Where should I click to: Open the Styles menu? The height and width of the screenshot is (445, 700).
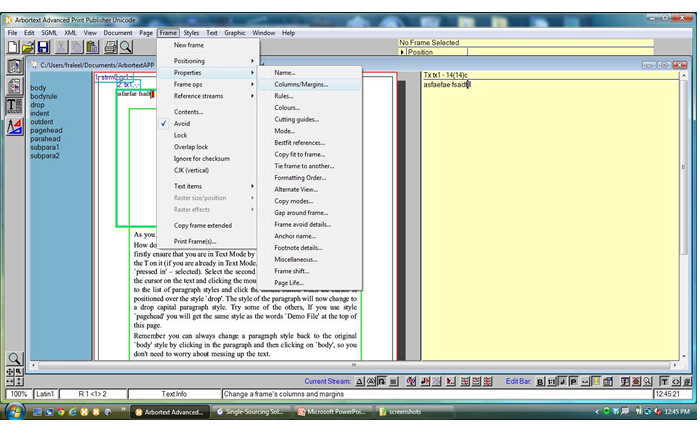click(191, 33)
